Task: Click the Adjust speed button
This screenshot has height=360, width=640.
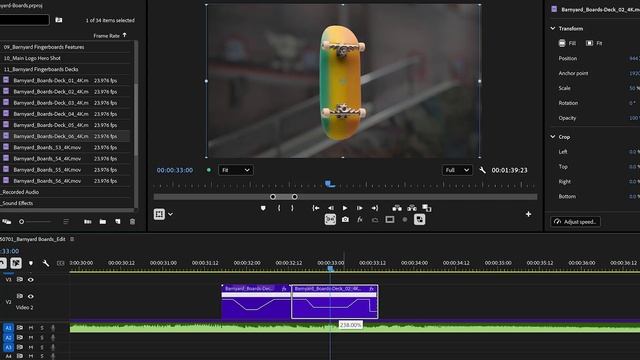Action: point(576,222)
